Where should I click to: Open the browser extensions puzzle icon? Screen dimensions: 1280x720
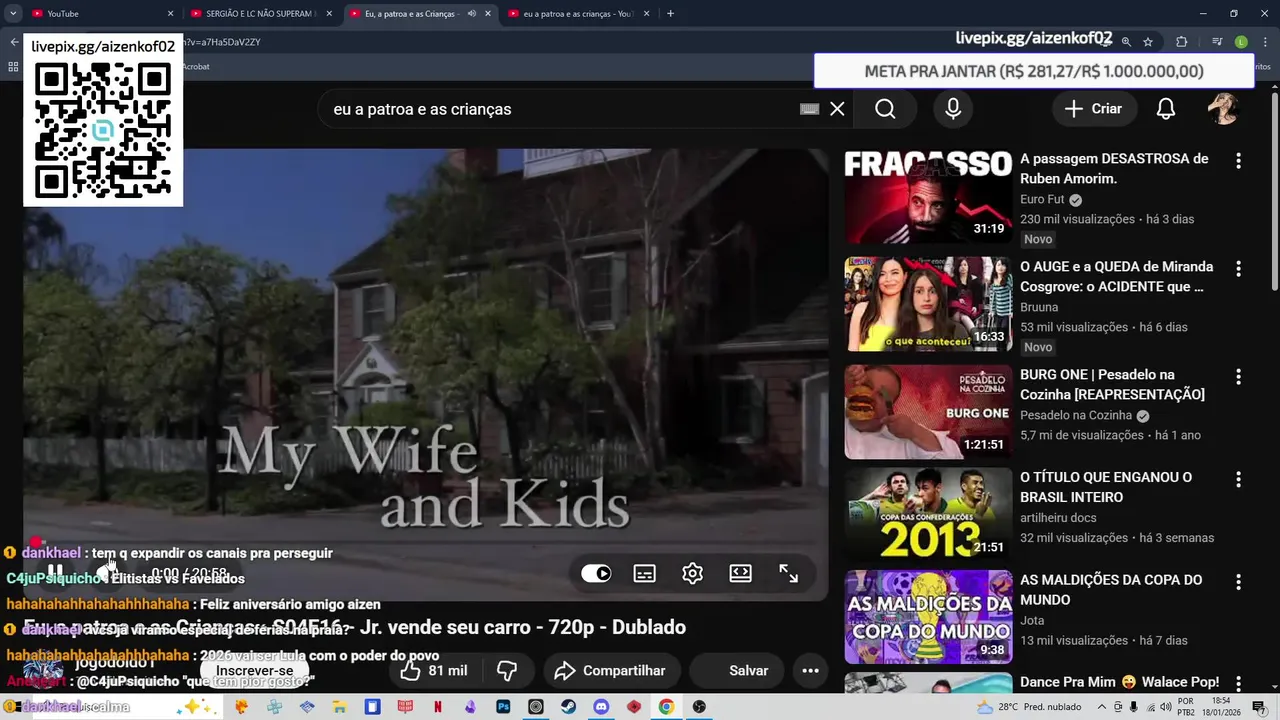[x=1181, y=42]
